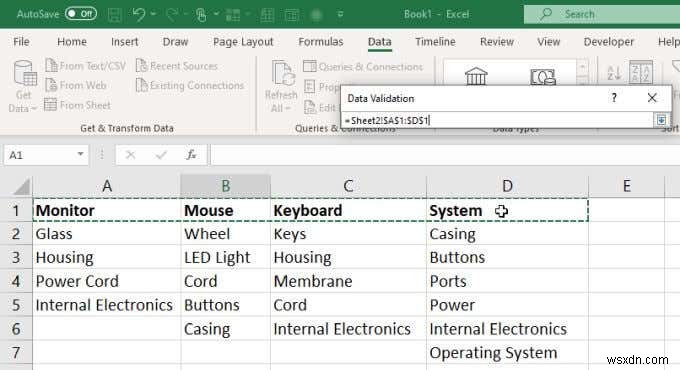
Task: Click Sort A to Z icon
Action: 614,73
